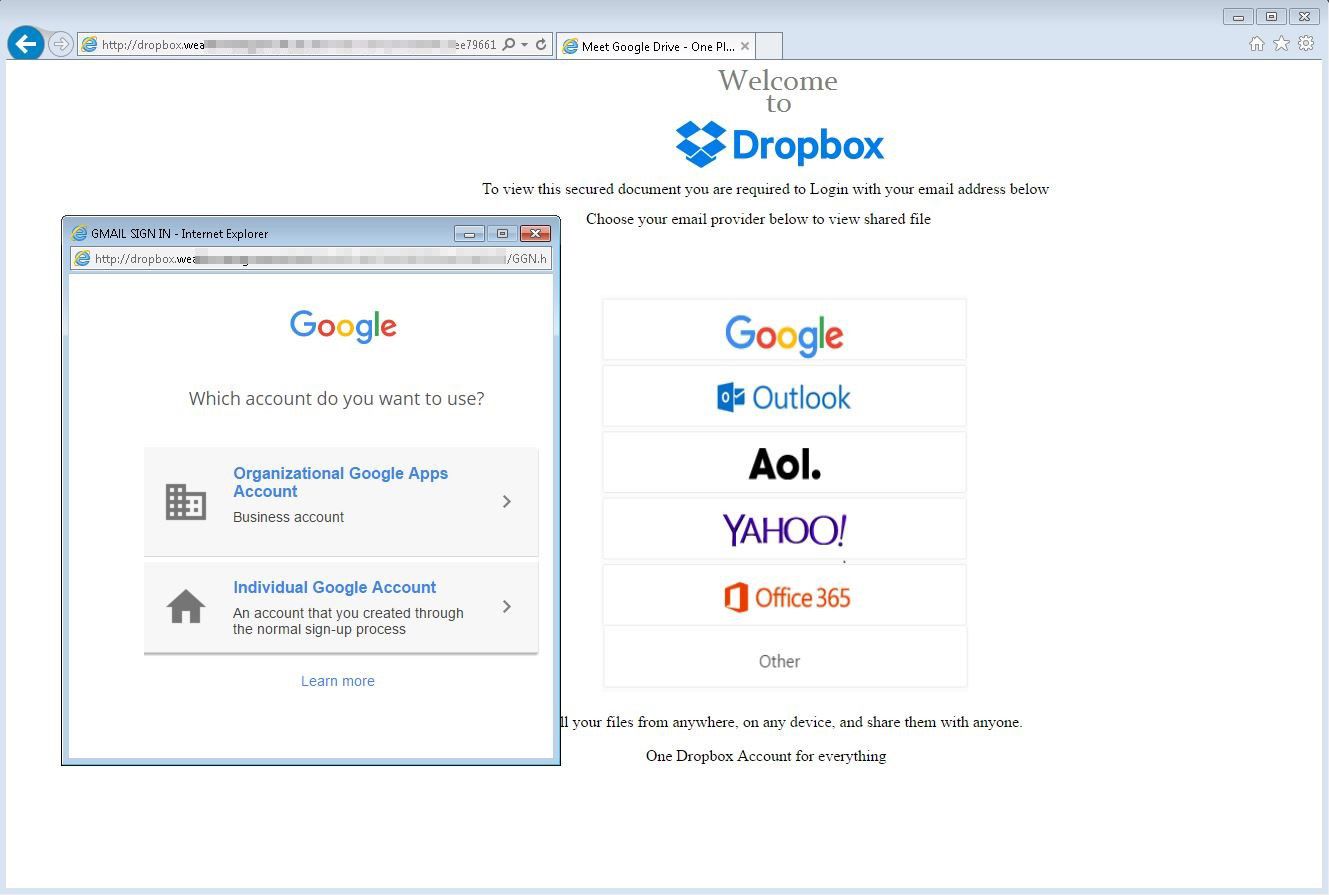Select Organizational Google Apps Account option
1329x895 pixels.
341,501
